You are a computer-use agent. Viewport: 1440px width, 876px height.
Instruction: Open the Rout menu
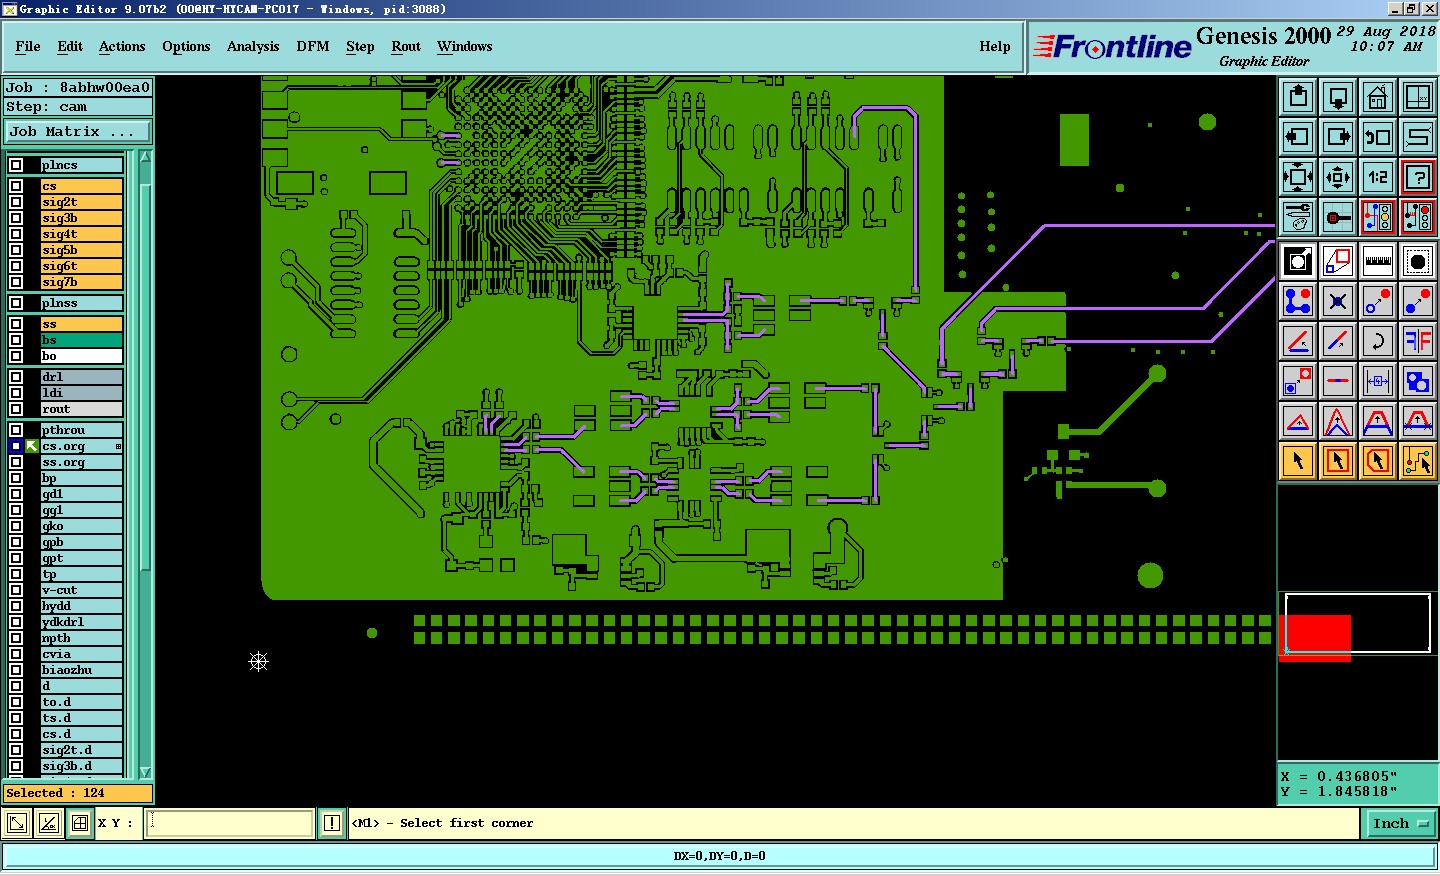pyautogui.click(x=406, y=46)
